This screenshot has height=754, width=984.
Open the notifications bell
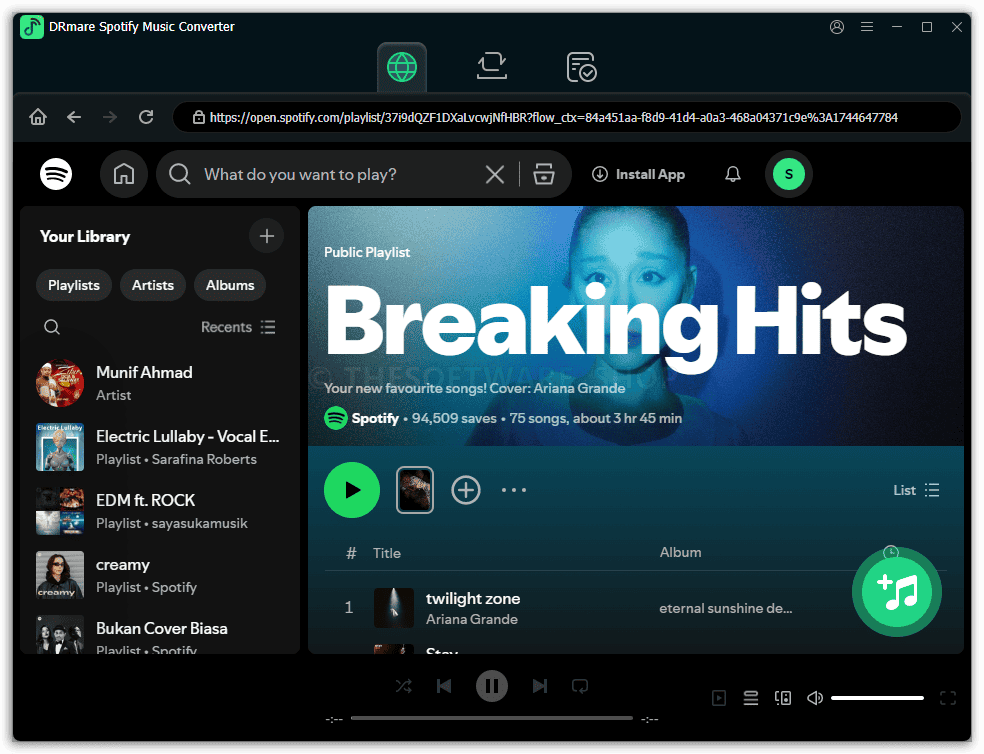732,174
